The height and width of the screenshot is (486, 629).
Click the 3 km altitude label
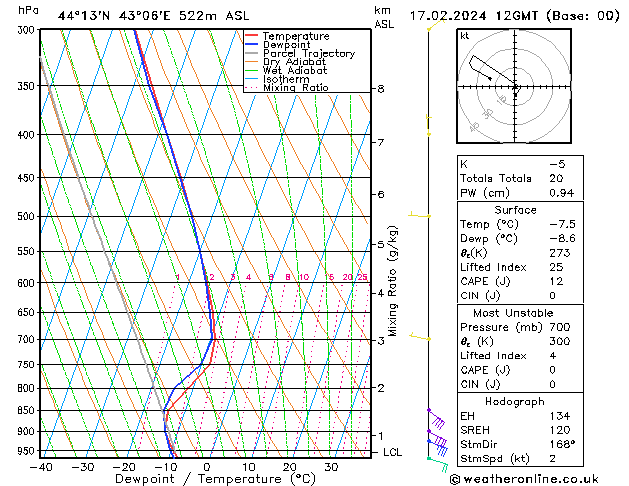(x=381, y=340)
